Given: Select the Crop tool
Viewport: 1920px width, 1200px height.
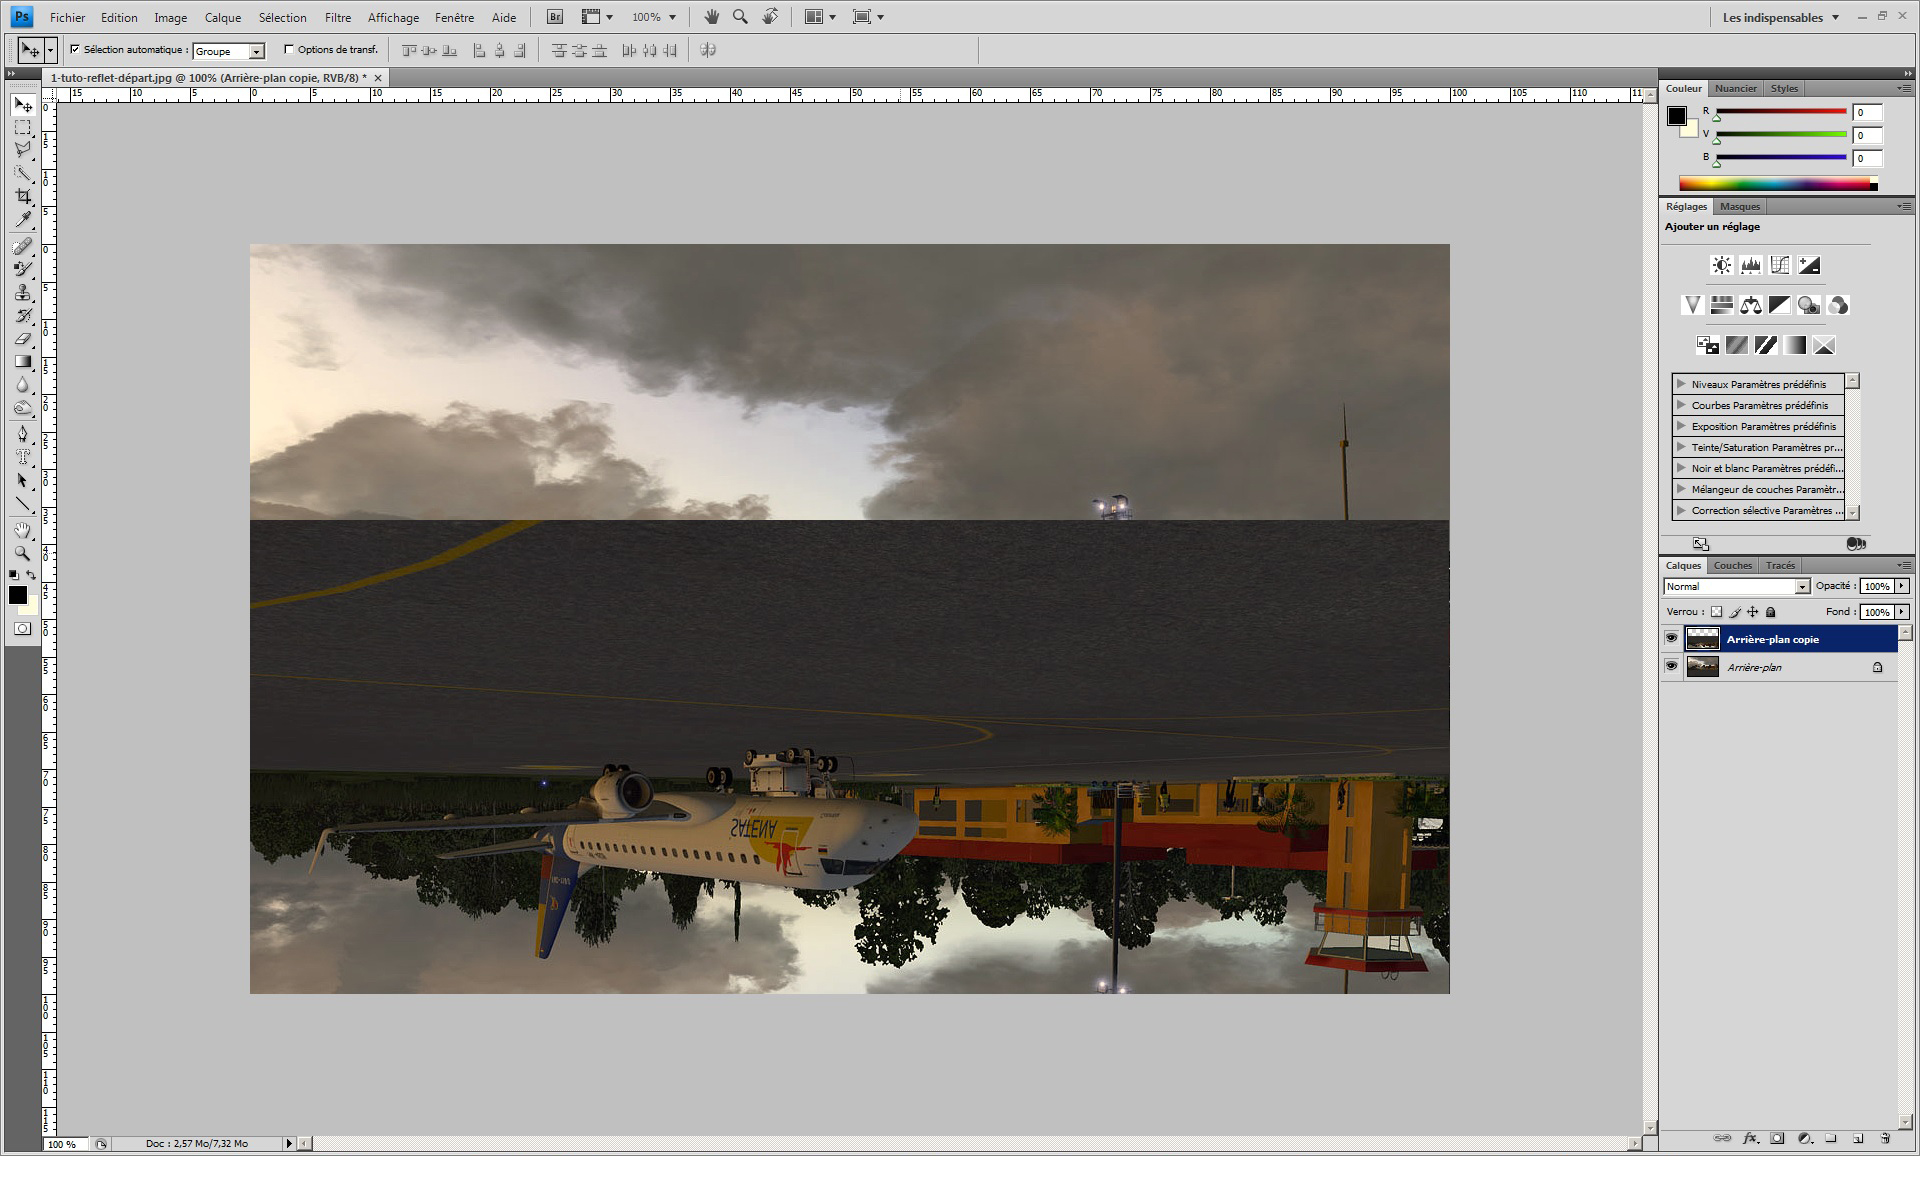Looking at the screenshot, I should coord(22,197).
